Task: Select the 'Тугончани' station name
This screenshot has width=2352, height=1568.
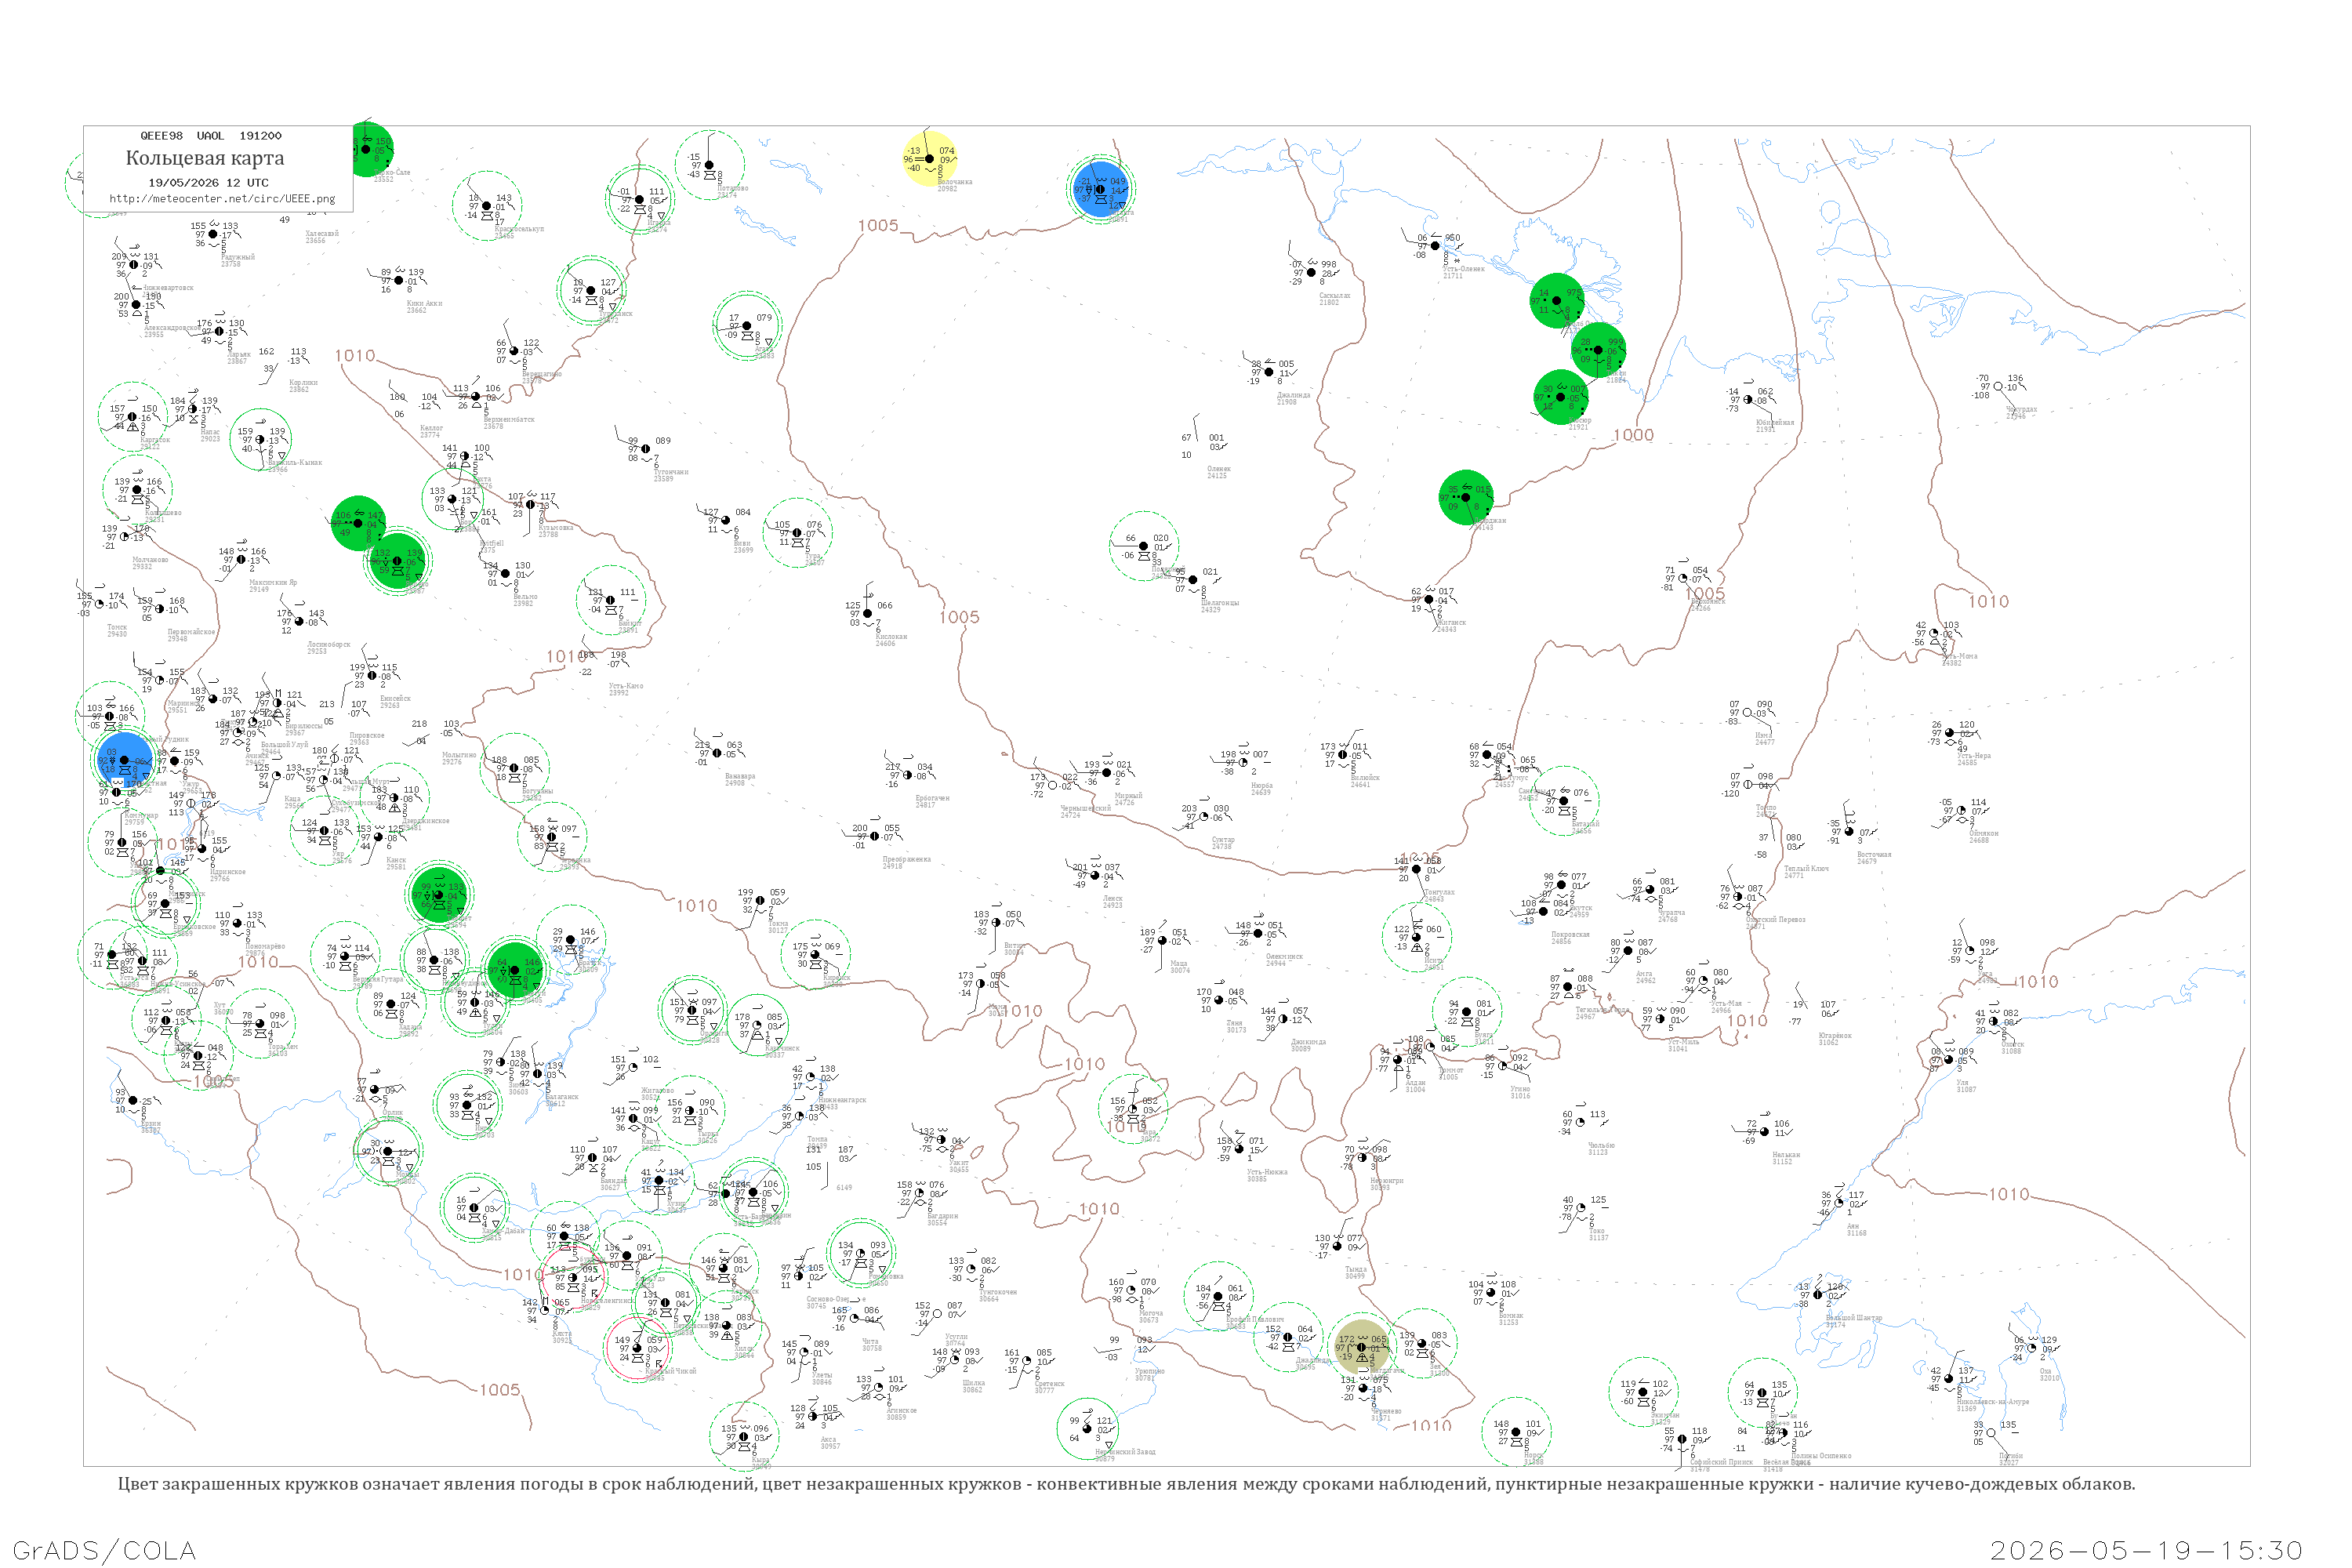Action: point(671,471)
